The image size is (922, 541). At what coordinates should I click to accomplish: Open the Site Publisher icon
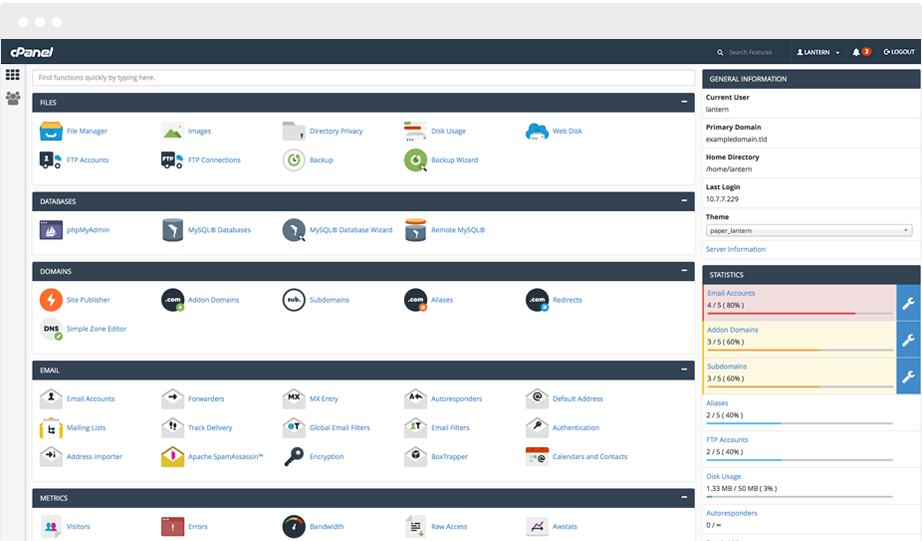51,300
